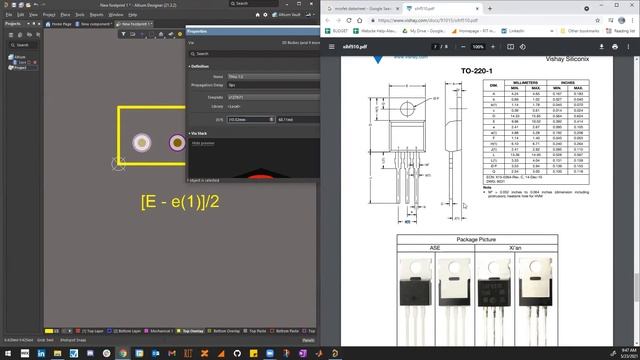Open Altium settings gear icon
Viewport: 640px width, 360px height.
point(265,15)
